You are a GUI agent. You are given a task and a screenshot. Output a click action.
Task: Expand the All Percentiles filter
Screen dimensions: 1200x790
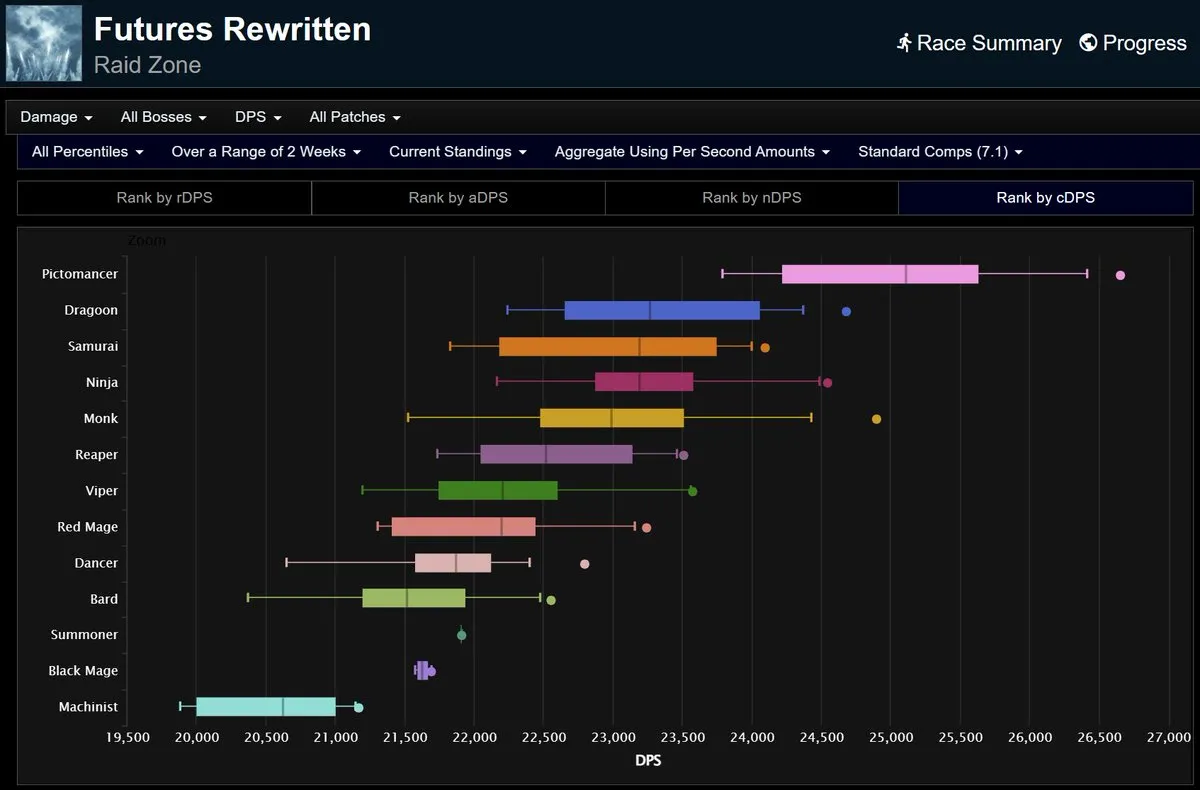[x=87, y=152]
